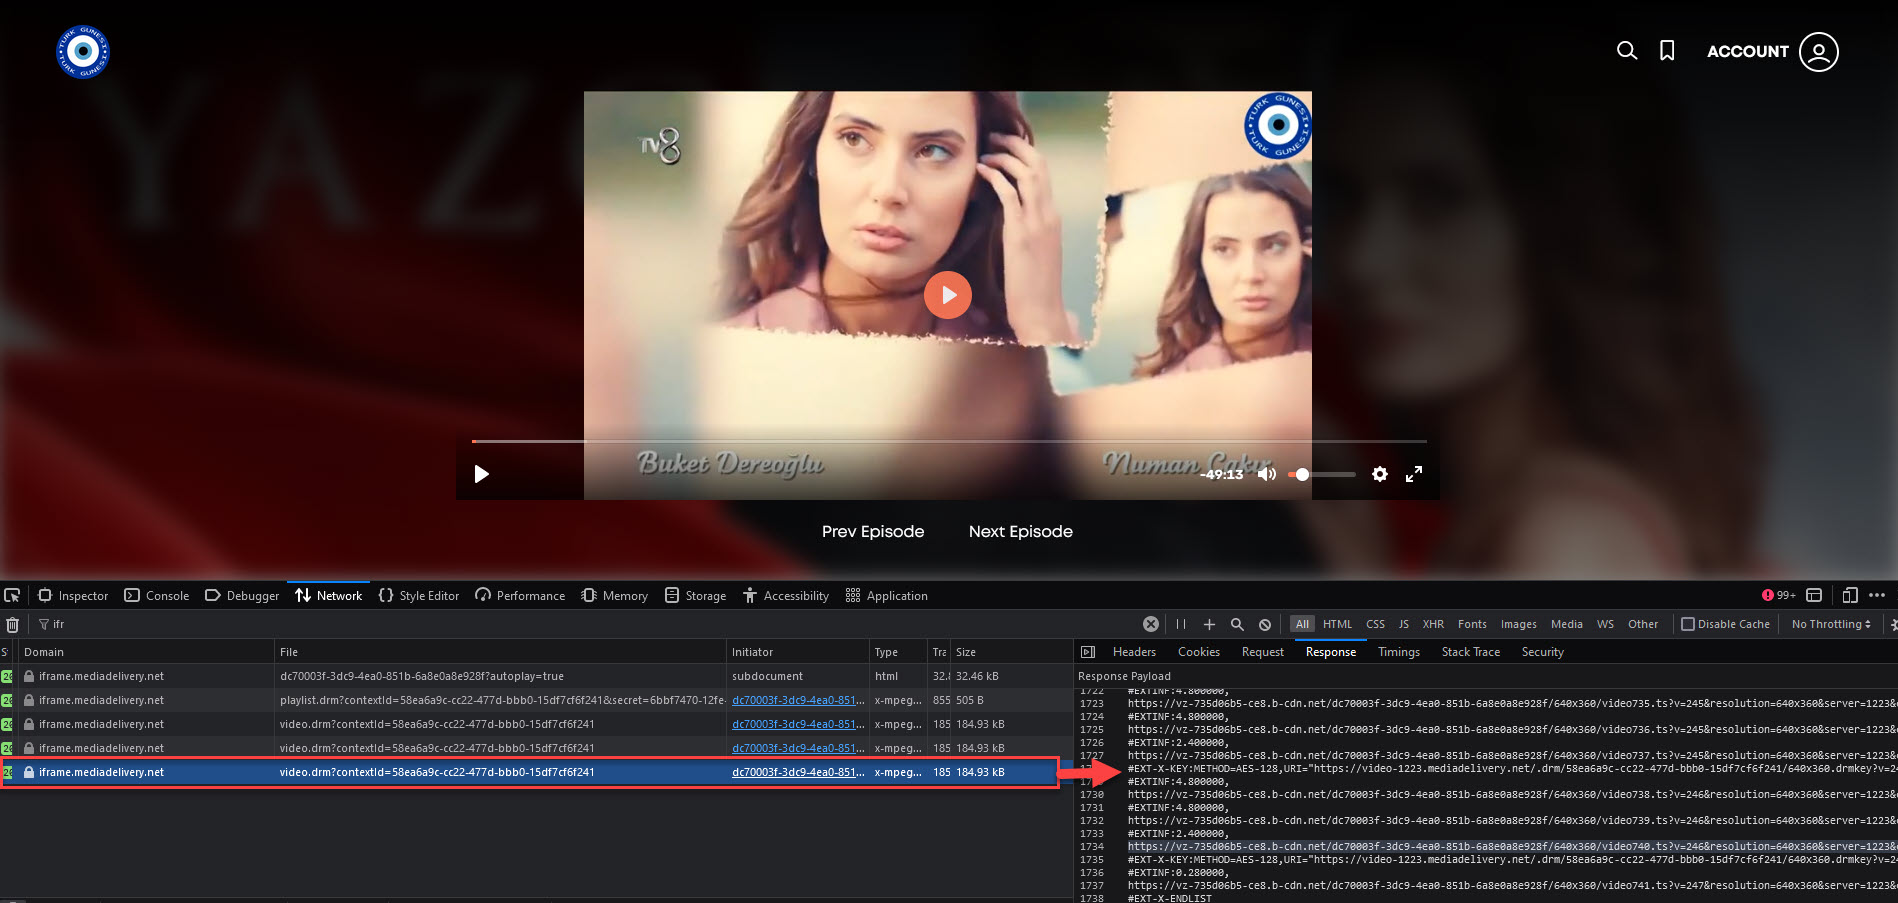Add a new request with plus icon

coord(1209,624)
